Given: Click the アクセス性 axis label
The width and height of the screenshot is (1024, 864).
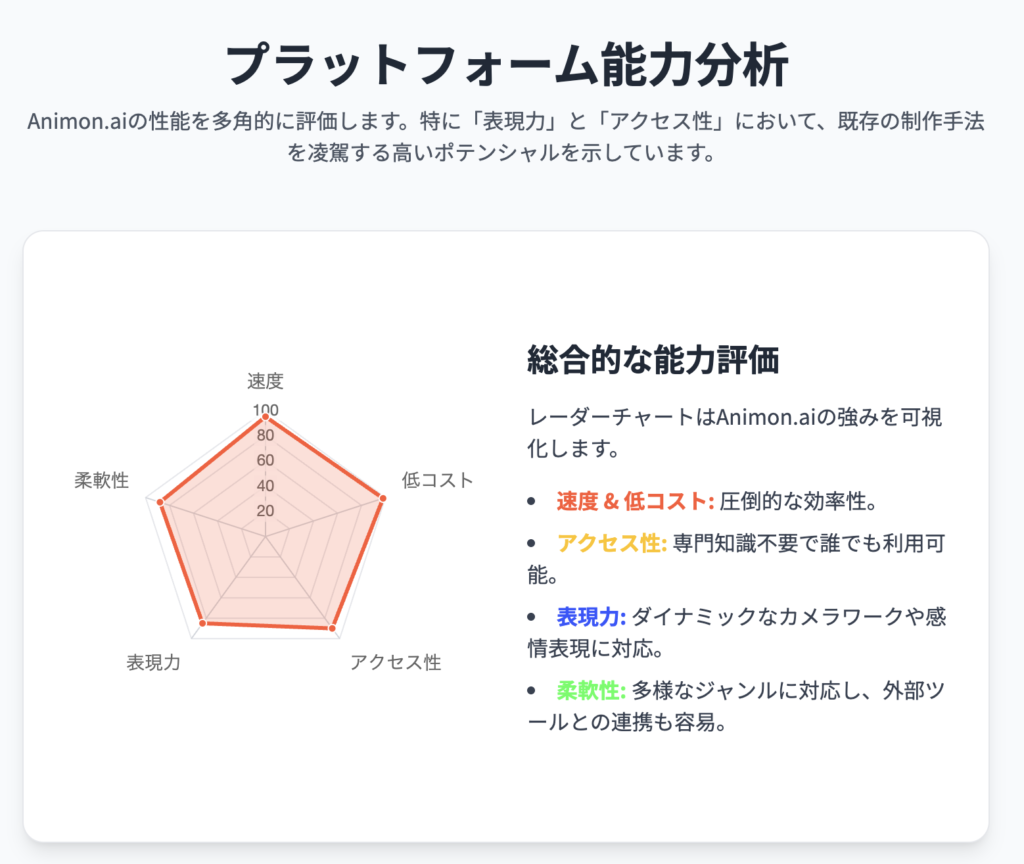Looking at the screenshot, I should tap(396, 662).
